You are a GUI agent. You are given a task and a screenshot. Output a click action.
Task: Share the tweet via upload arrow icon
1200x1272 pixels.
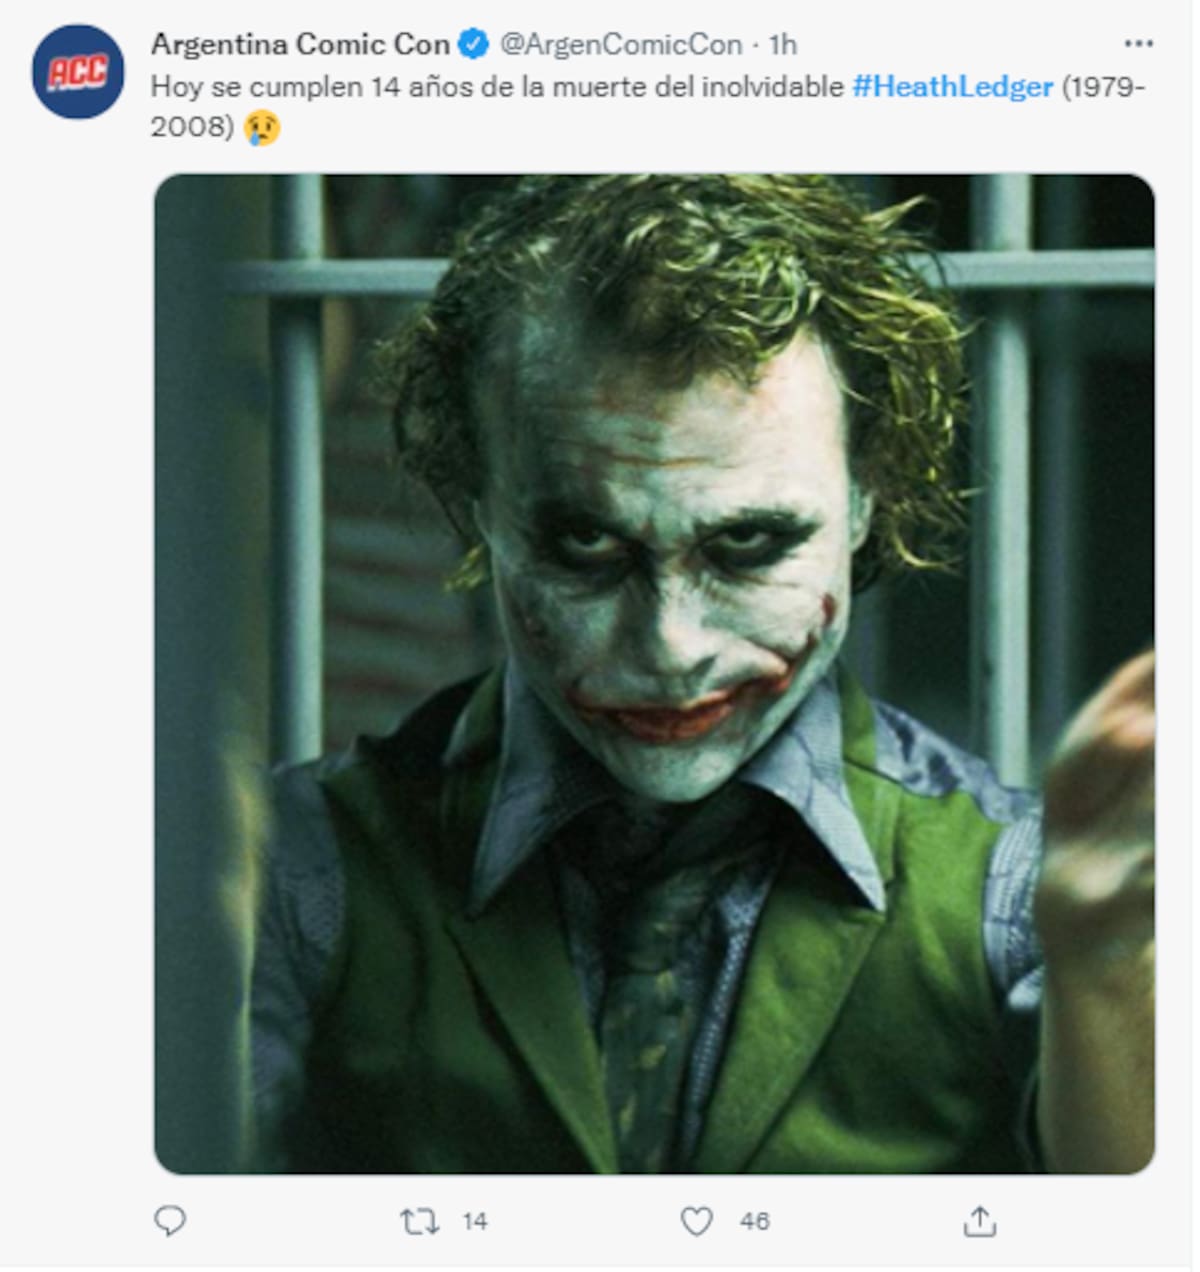click(x=979, y=1221)
